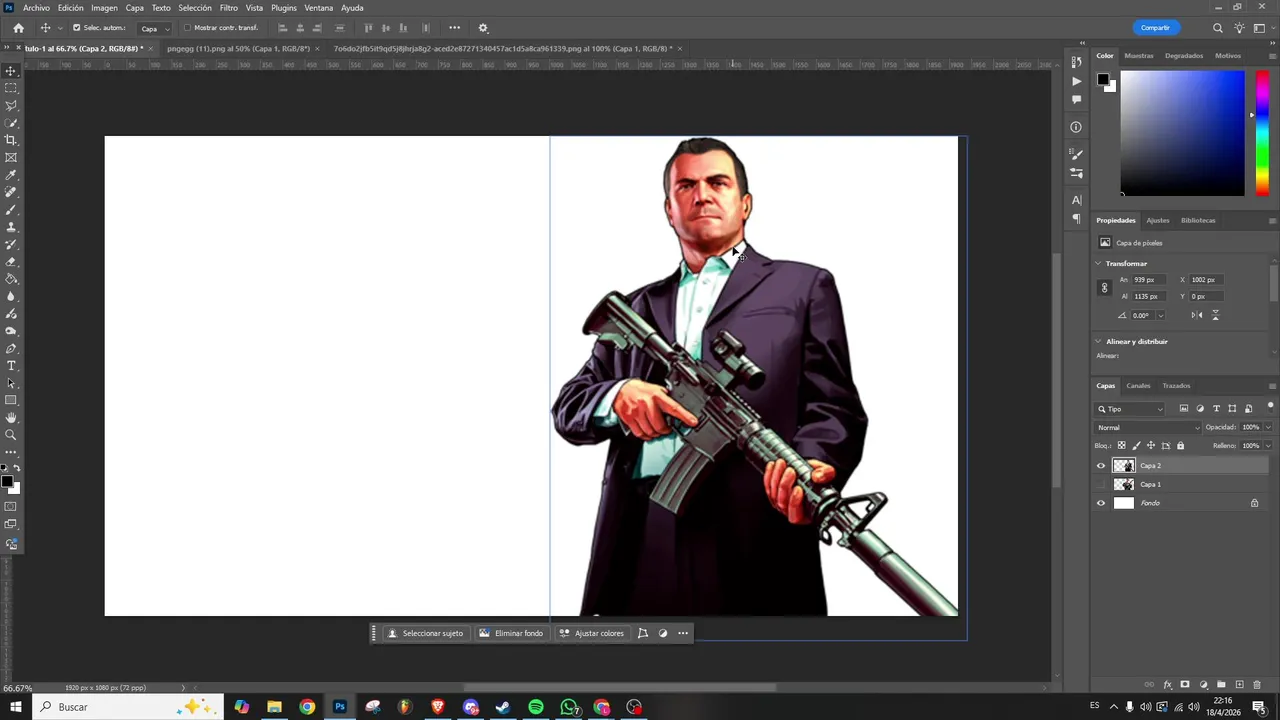Open the History panel icon

click(1076, 62)
